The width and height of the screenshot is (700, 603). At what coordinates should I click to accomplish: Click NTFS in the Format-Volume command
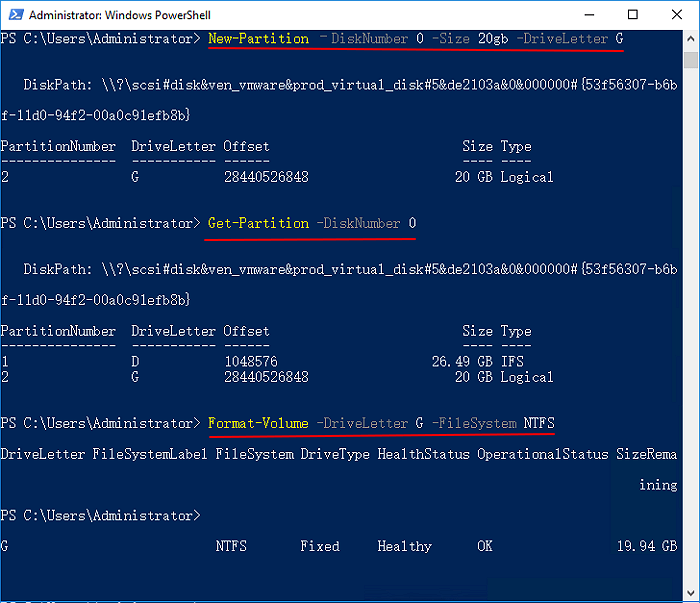click(x=539, y=423)
